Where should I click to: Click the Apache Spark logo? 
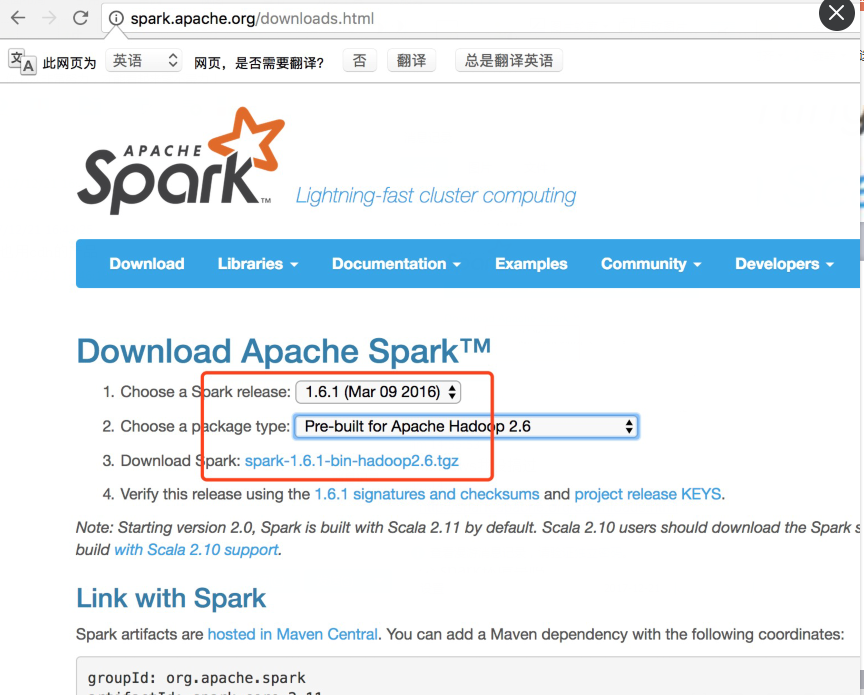point(181,161)
